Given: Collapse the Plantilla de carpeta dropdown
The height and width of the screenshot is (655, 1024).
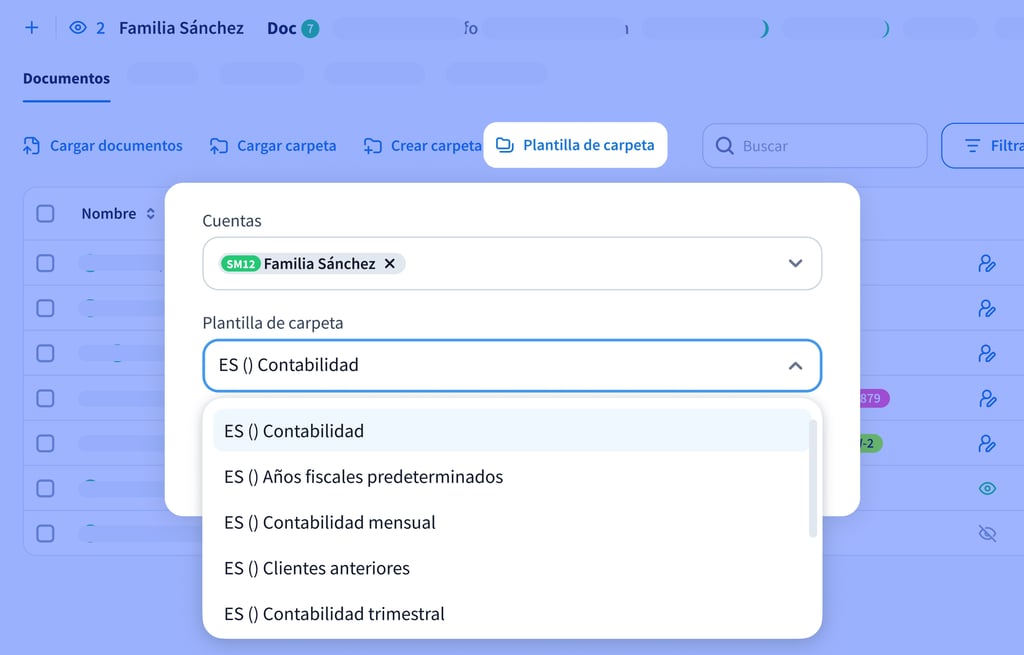Looking at the screenshot, I should coord(795,366).
